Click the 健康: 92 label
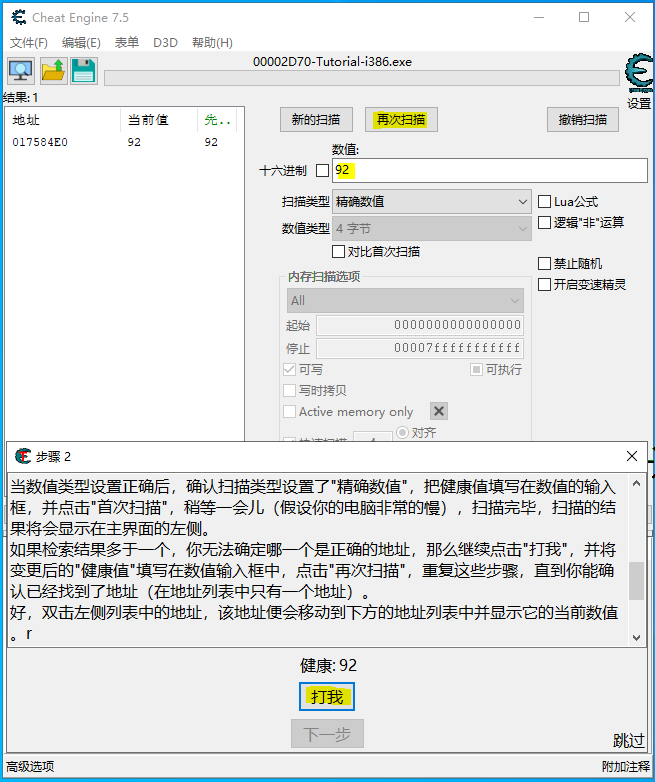 tap(328, 665)
